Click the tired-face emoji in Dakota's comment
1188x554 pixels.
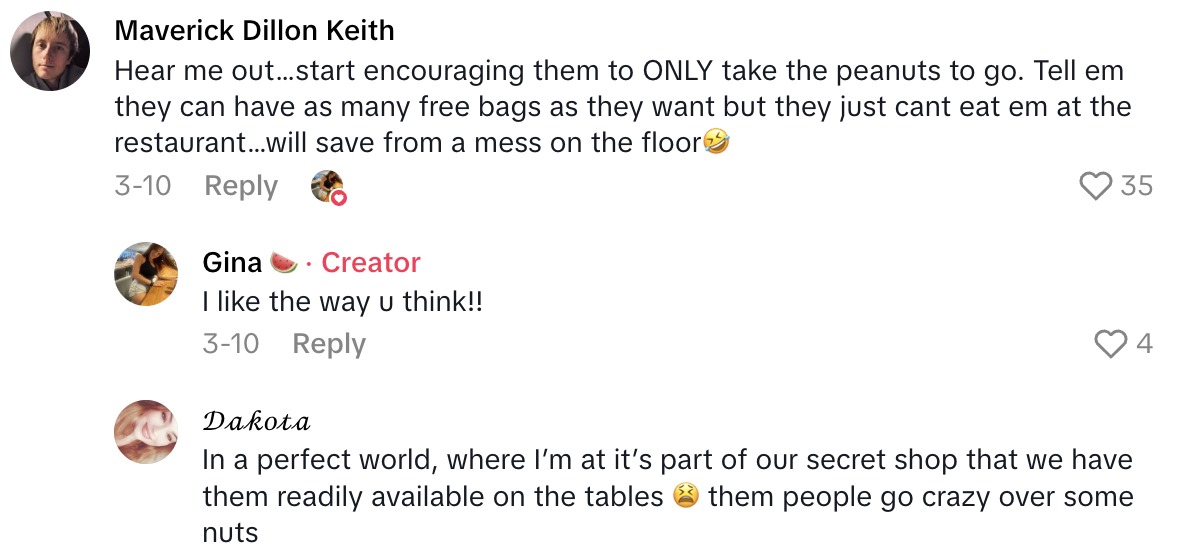coord(685,497)
